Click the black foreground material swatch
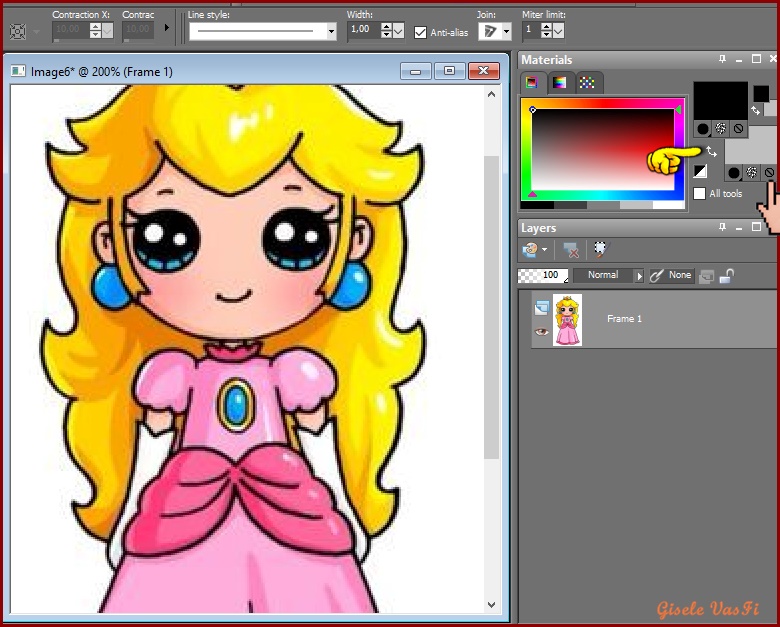780x627 pixels. coord(720,101)
